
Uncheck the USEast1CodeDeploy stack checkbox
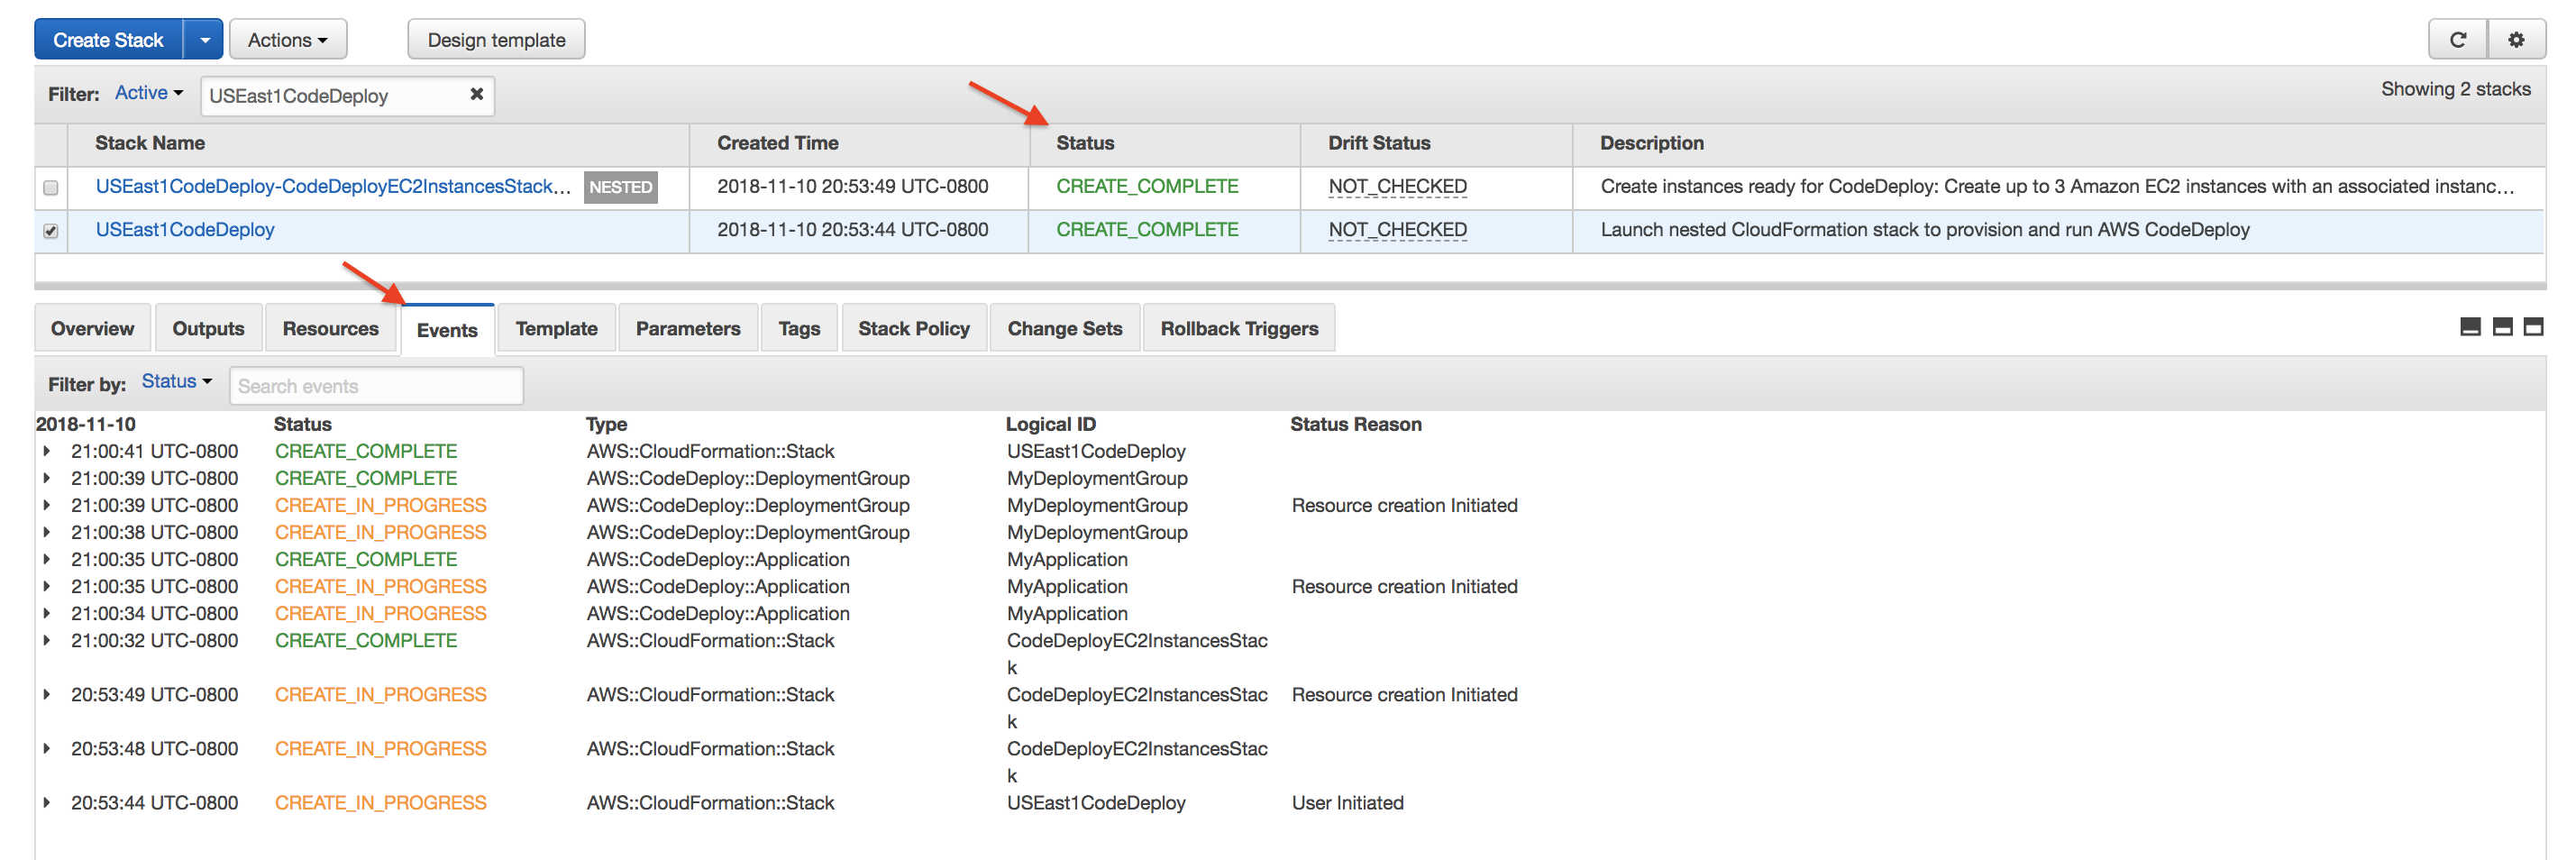[x=51, y=231]
